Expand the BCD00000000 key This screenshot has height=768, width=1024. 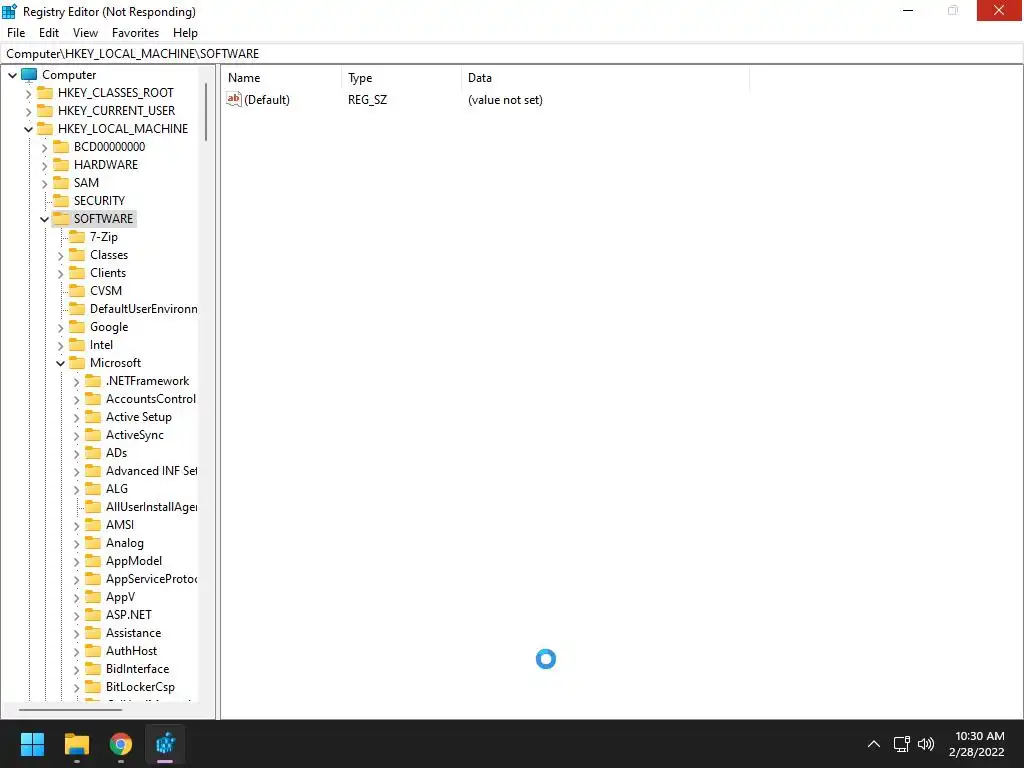pos(44,148)
